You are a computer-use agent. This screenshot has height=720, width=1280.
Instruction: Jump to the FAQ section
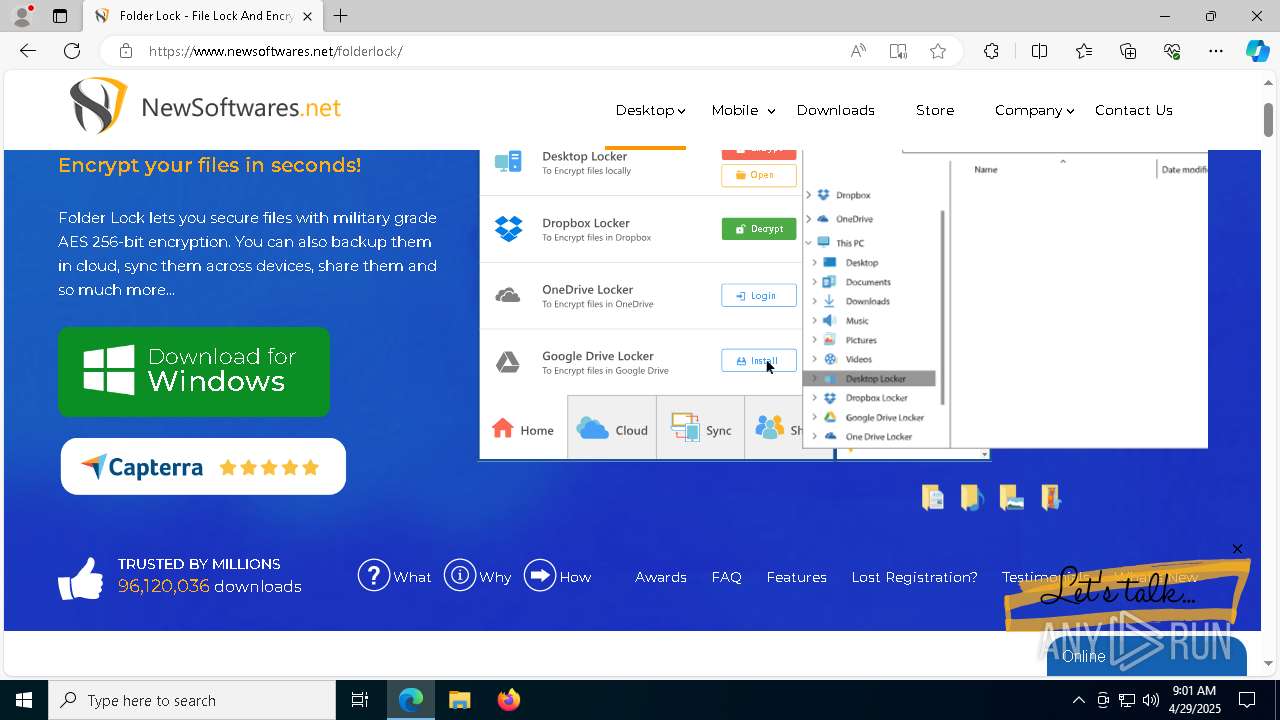726,577
